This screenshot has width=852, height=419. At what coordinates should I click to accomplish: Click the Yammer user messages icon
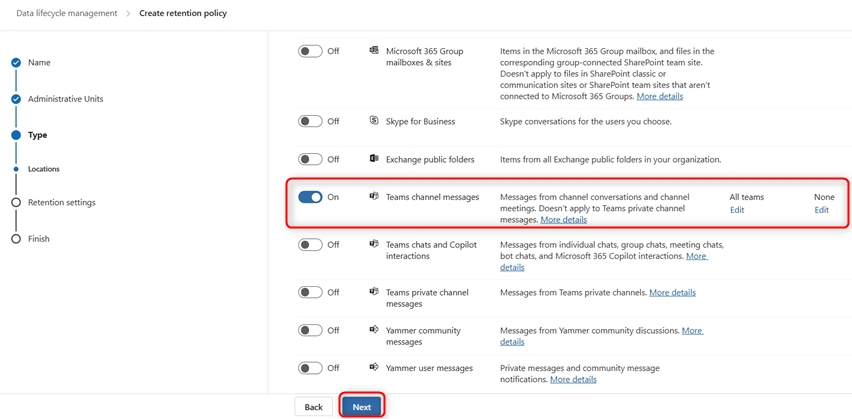(x=374, y=367)
